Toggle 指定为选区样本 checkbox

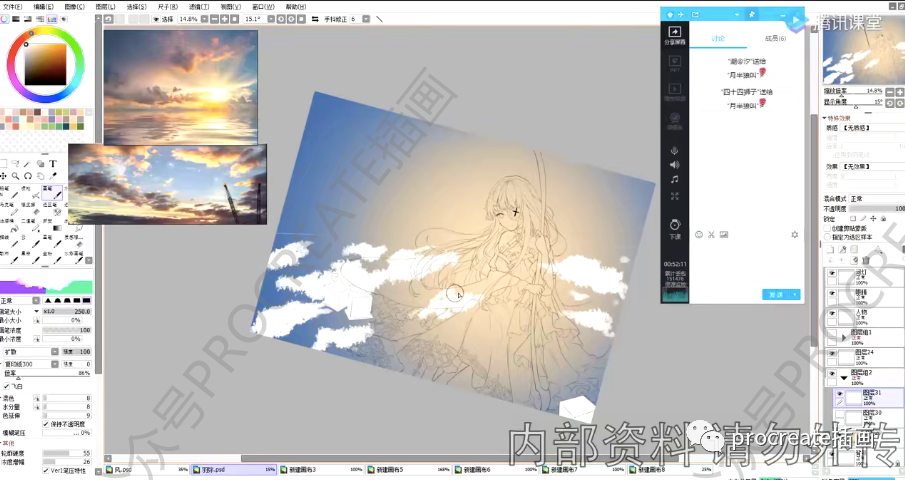[x=828, y=237]
